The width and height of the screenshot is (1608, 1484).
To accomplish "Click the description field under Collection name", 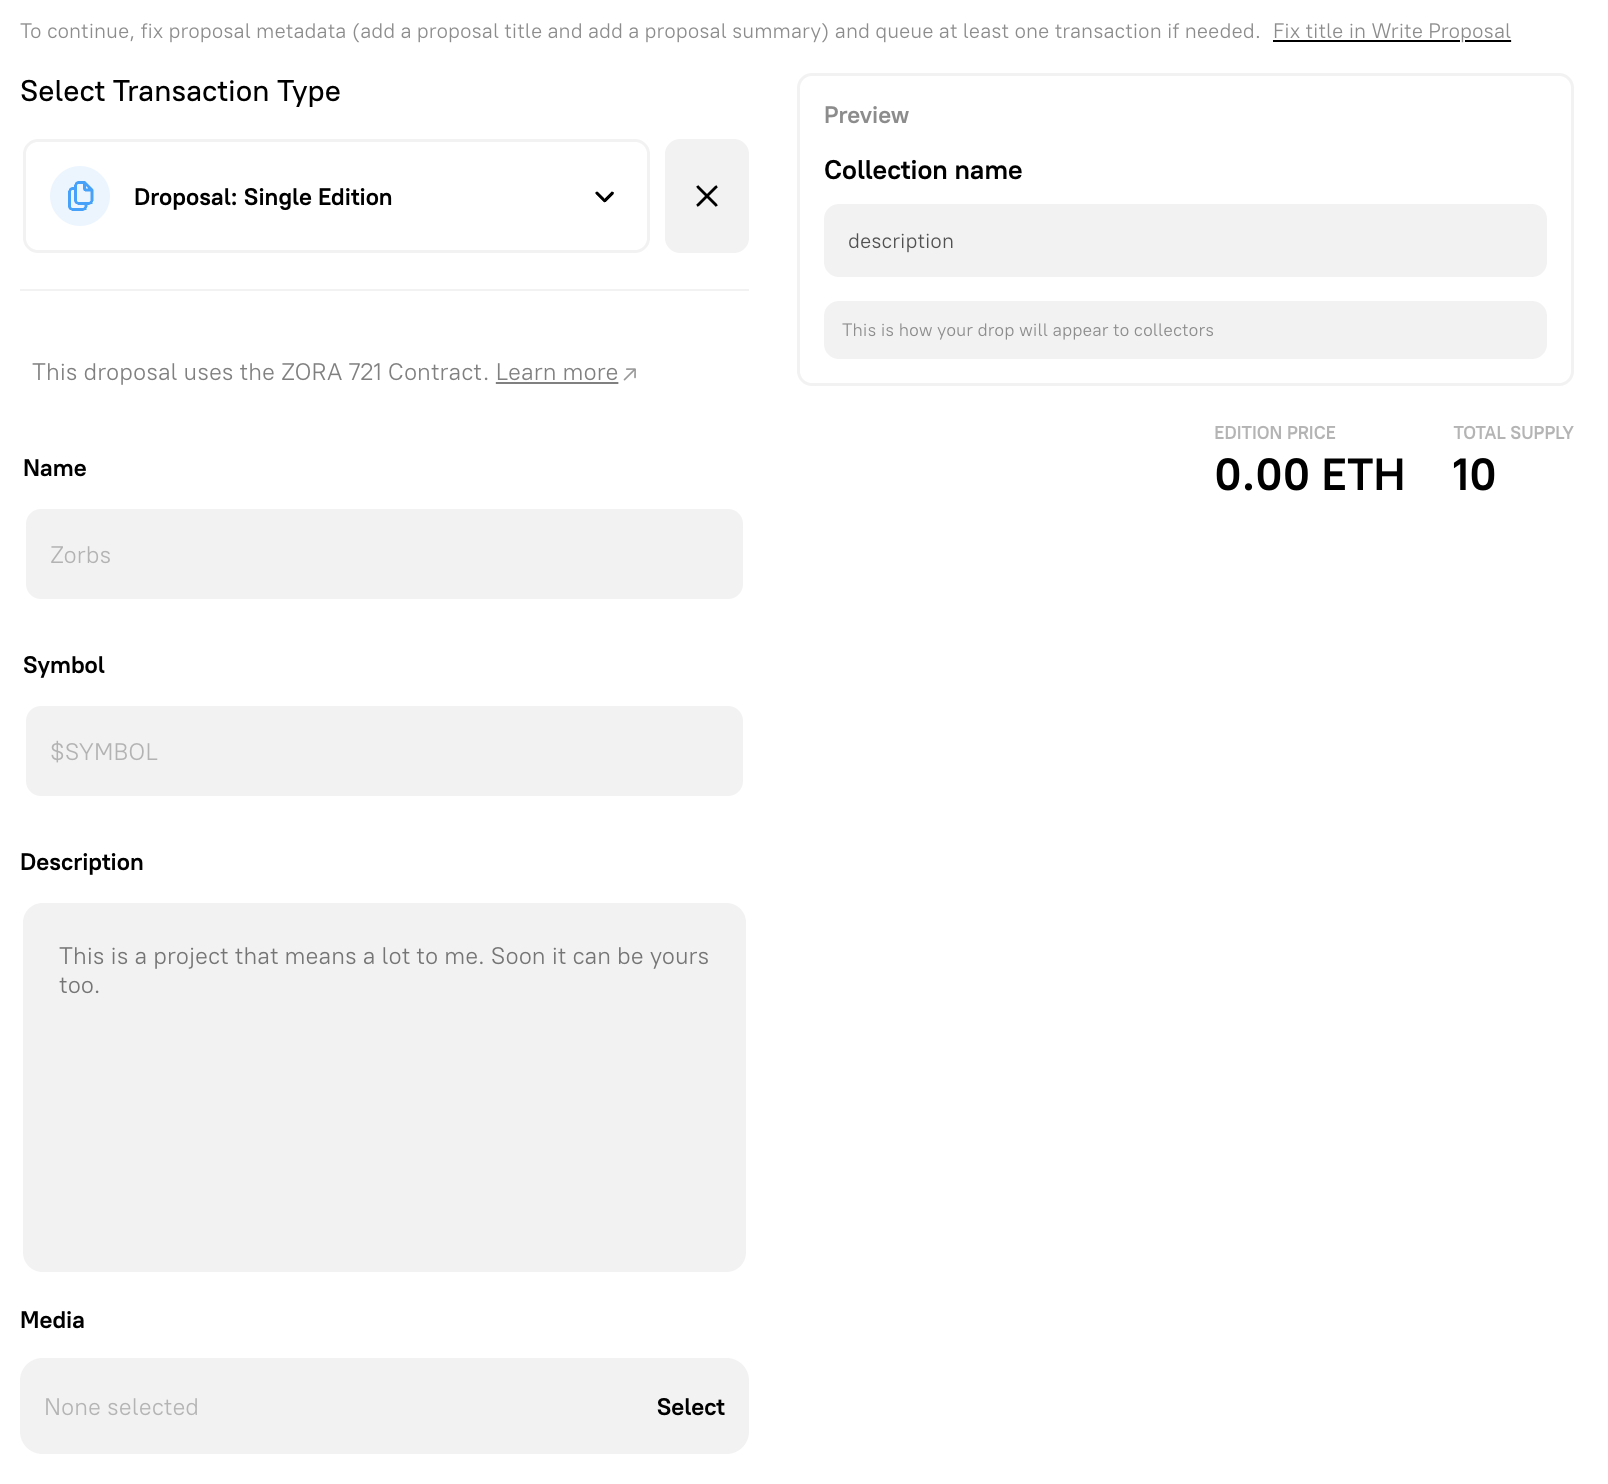I will click(1184, 240).
